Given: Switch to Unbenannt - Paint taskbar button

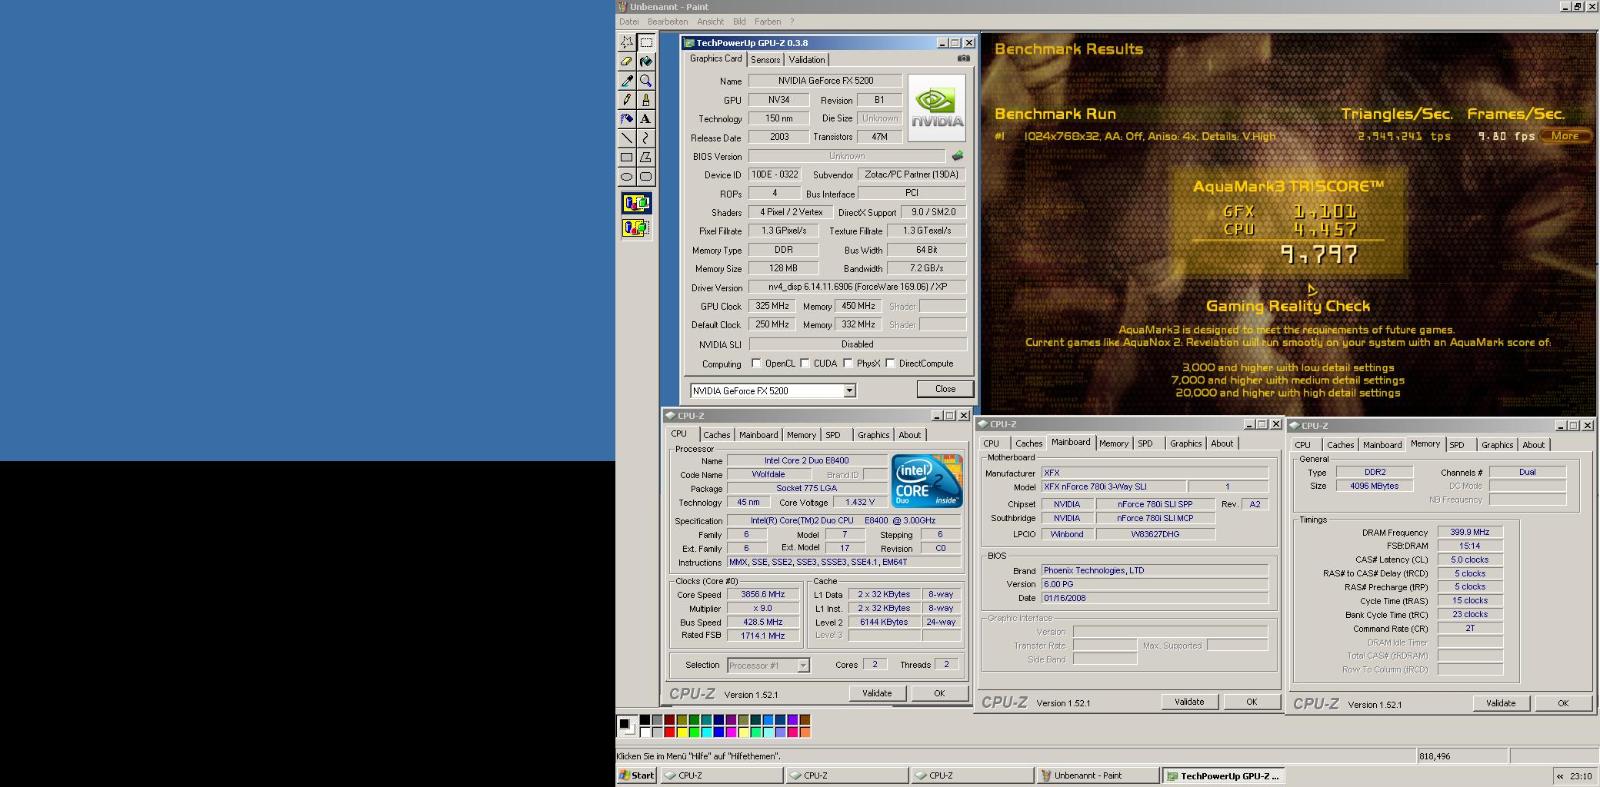Looking at the screenshot, I should 1097,775.
